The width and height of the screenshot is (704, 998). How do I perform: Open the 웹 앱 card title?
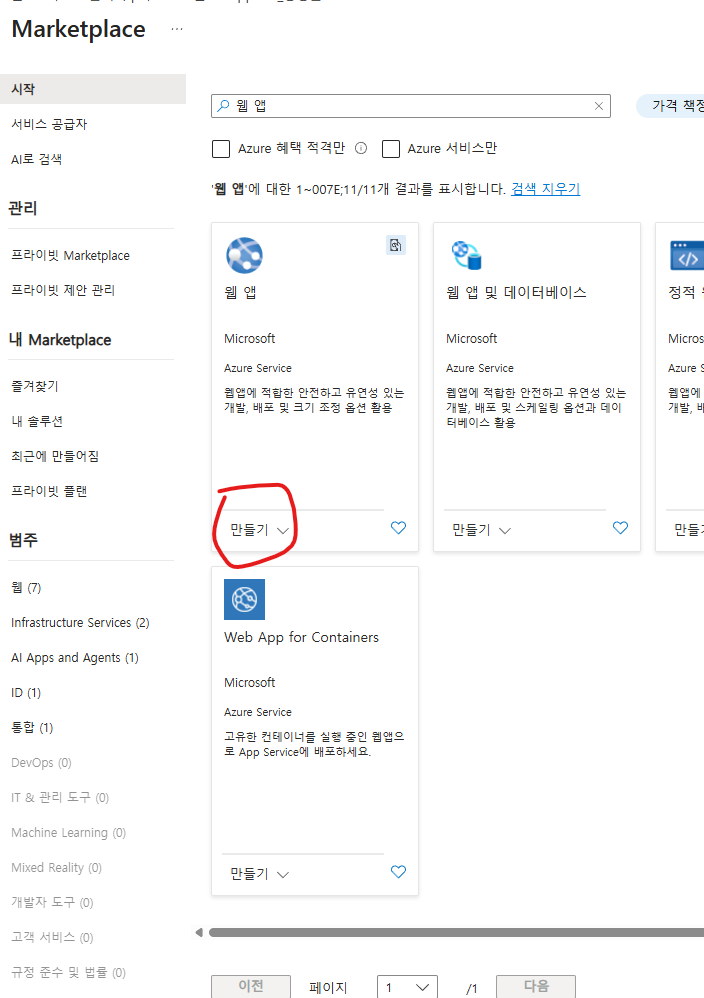click(x=241, y=292)
